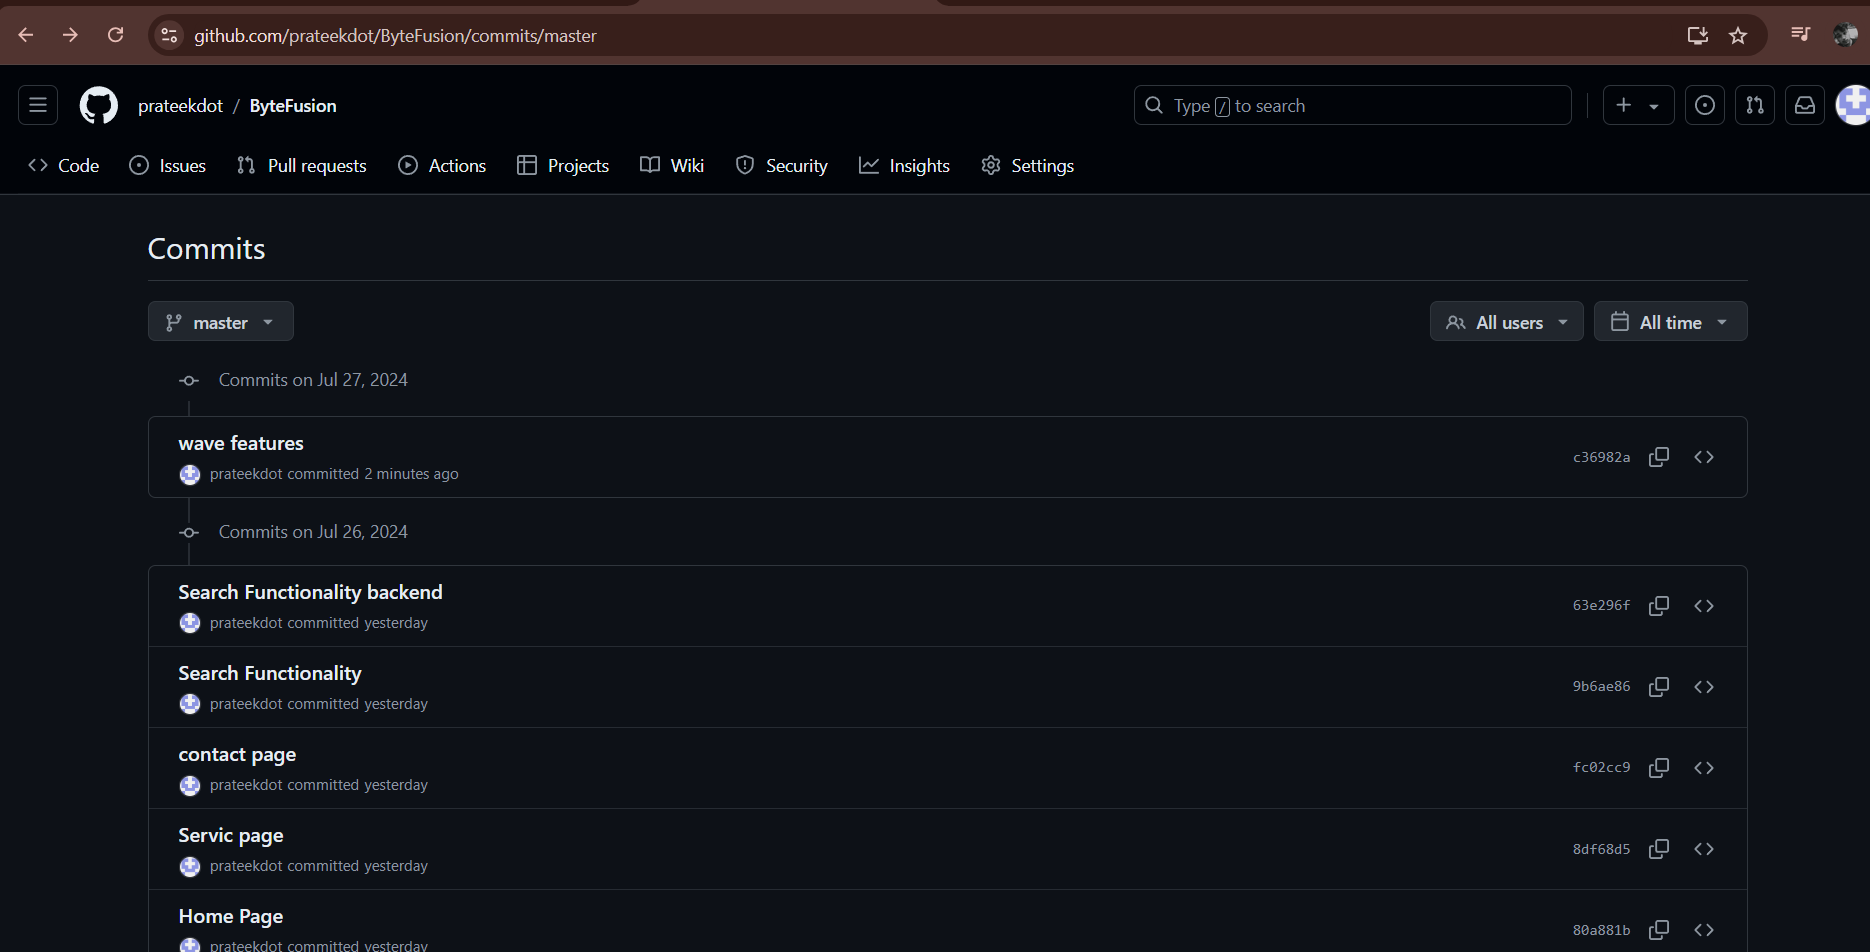Open the Insights tab
Screen dimensions: 1870x952
(x=904, y=165)
